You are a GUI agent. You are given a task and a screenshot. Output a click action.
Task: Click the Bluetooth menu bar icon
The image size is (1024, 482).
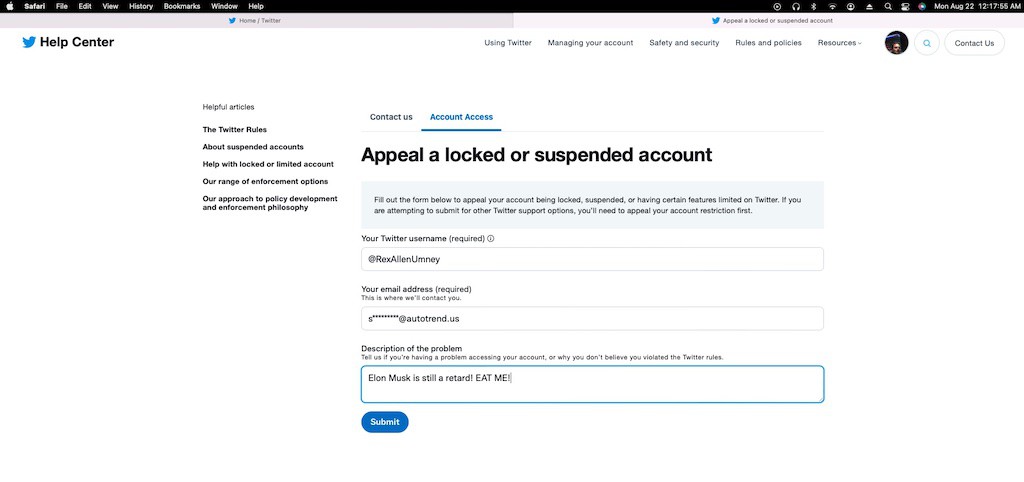[813, 6]
